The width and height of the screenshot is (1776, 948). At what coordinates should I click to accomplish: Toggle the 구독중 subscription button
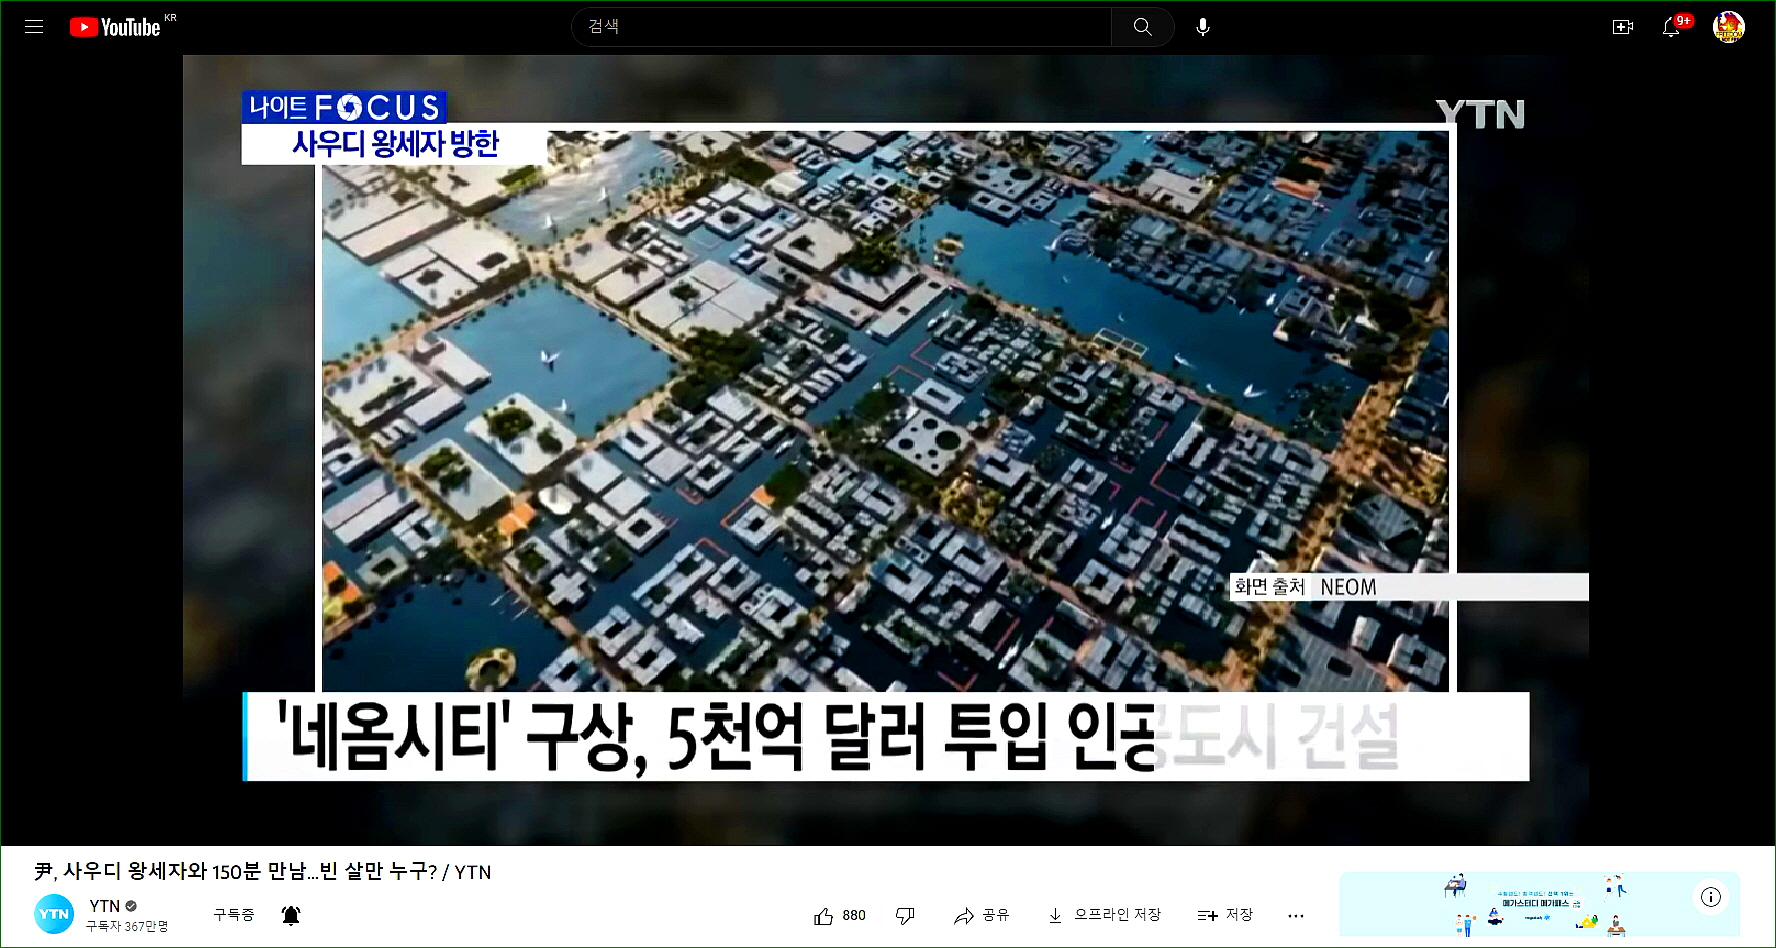(233, 915)
